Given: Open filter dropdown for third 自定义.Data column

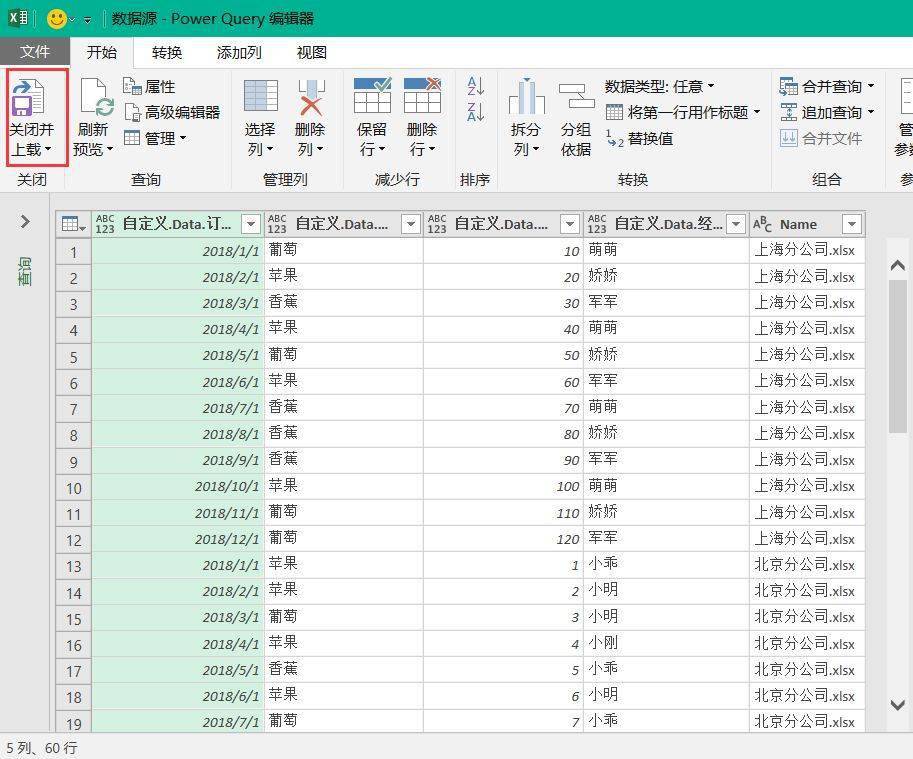Looking at the screenshot, I should point(569,224).
